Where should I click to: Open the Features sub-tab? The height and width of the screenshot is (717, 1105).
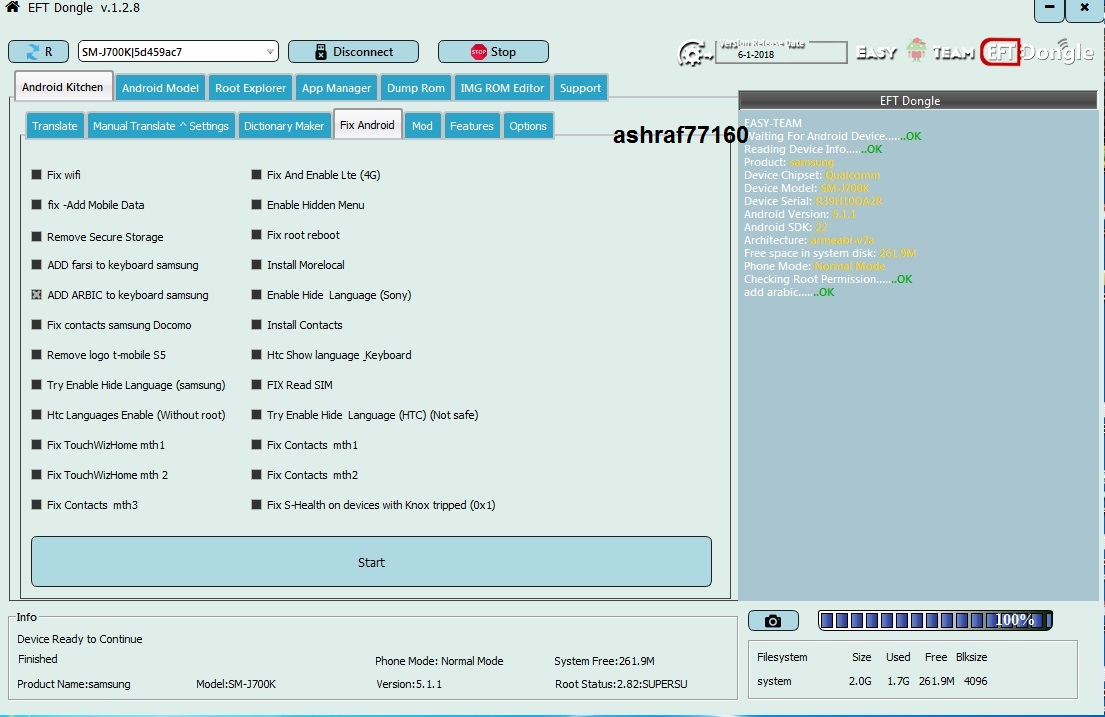click(471, 125)
